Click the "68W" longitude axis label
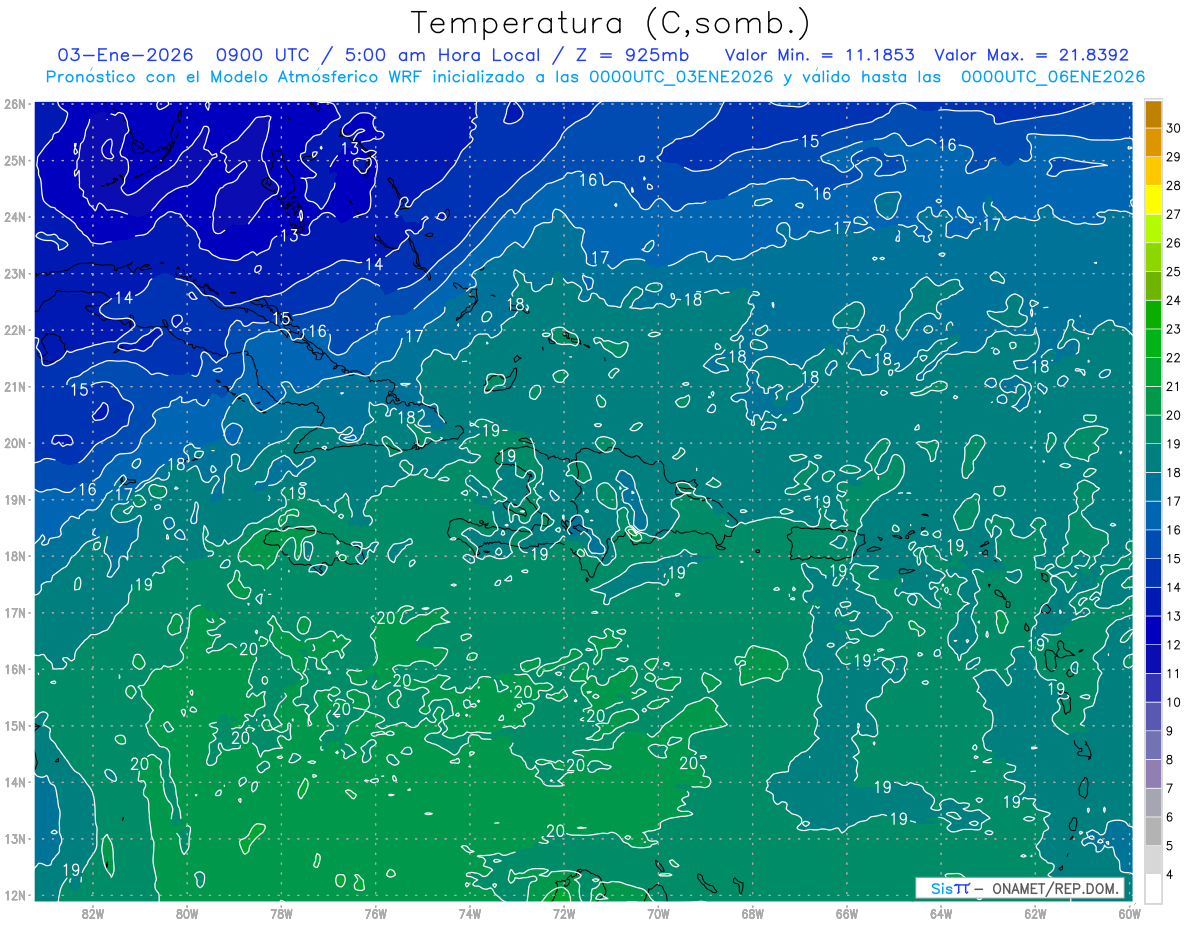 click(x=753, y=913)
